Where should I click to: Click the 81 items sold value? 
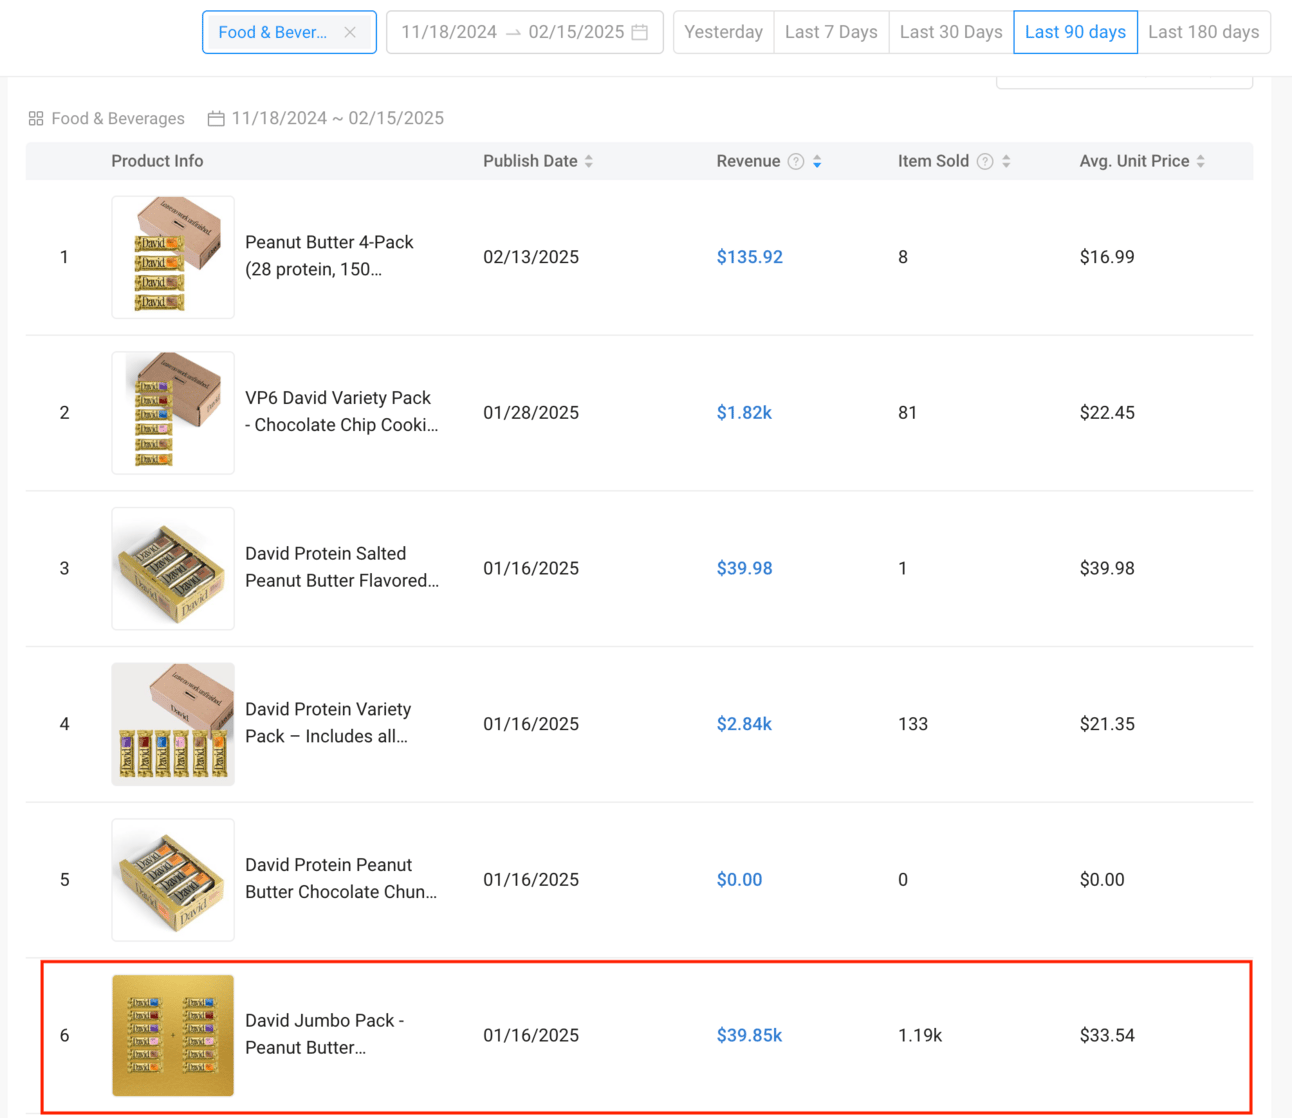point(907,413)
